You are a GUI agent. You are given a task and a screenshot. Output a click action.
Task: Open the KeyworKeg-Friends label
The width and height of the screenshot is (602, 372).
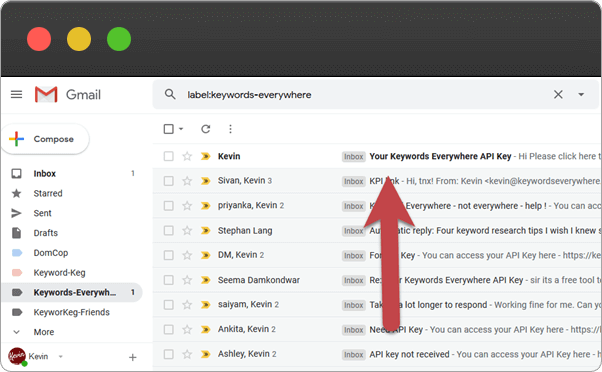click(x=72, y=312)
